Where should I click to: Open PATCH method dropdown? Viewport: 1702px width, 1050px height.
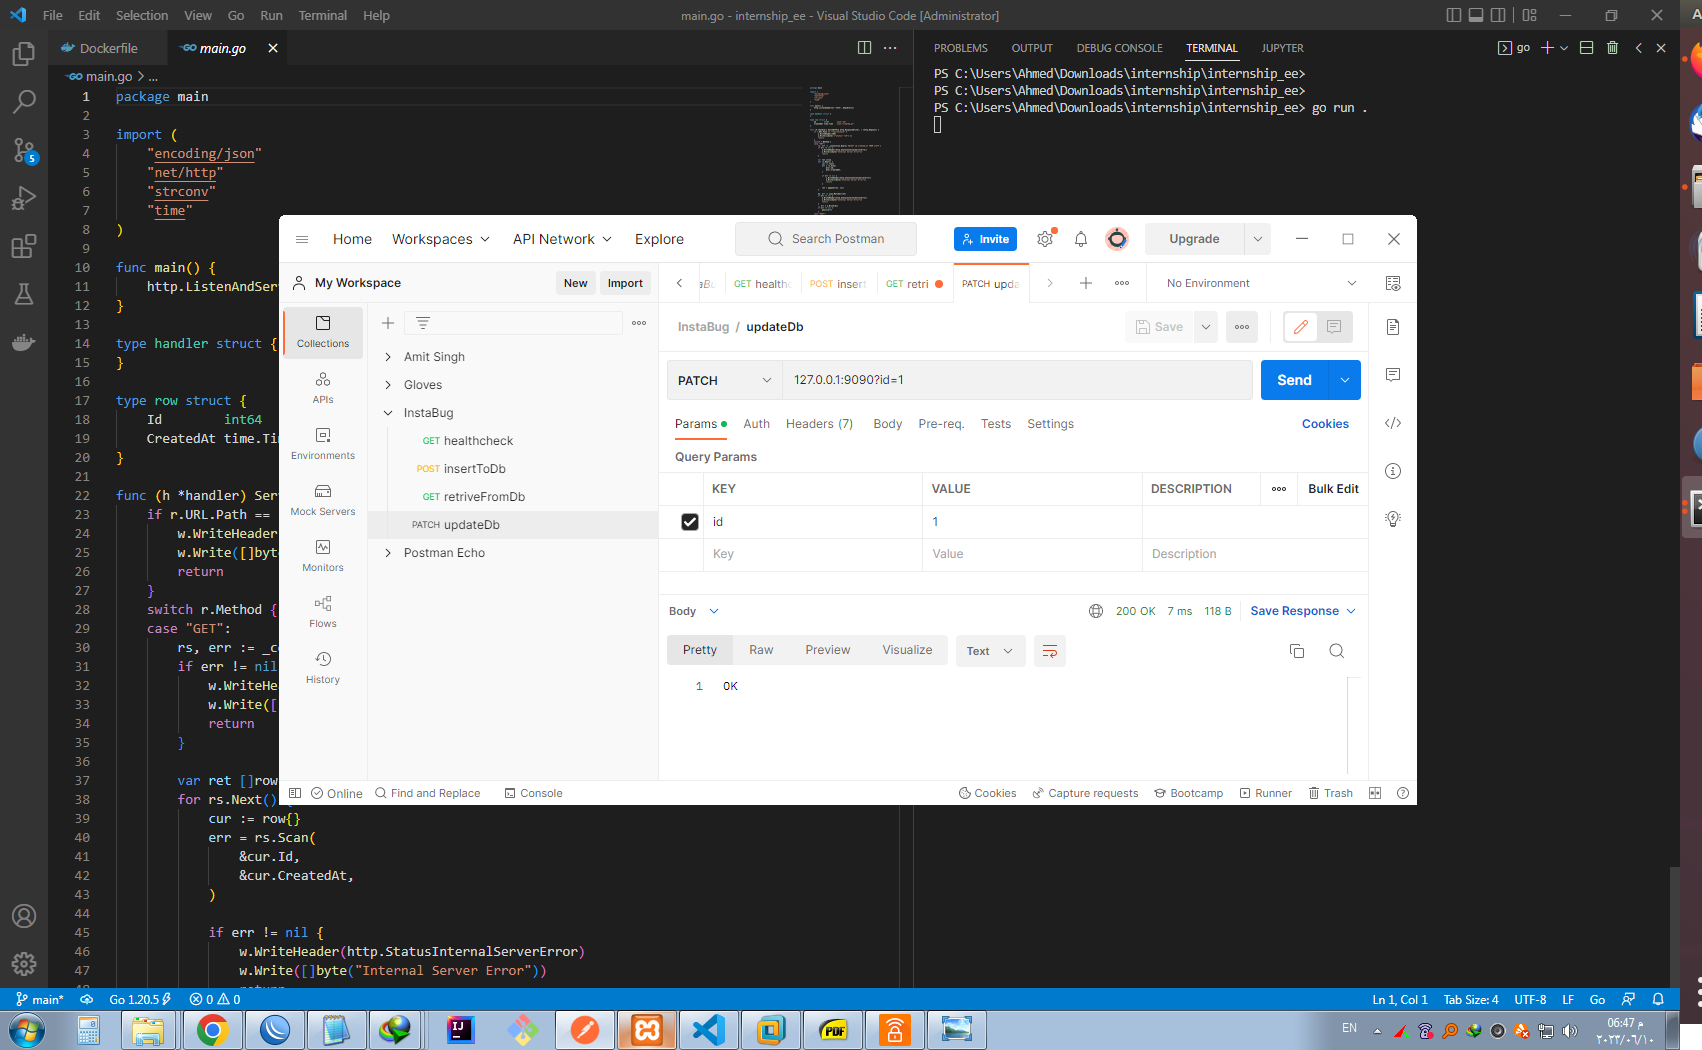pos(724,380)
